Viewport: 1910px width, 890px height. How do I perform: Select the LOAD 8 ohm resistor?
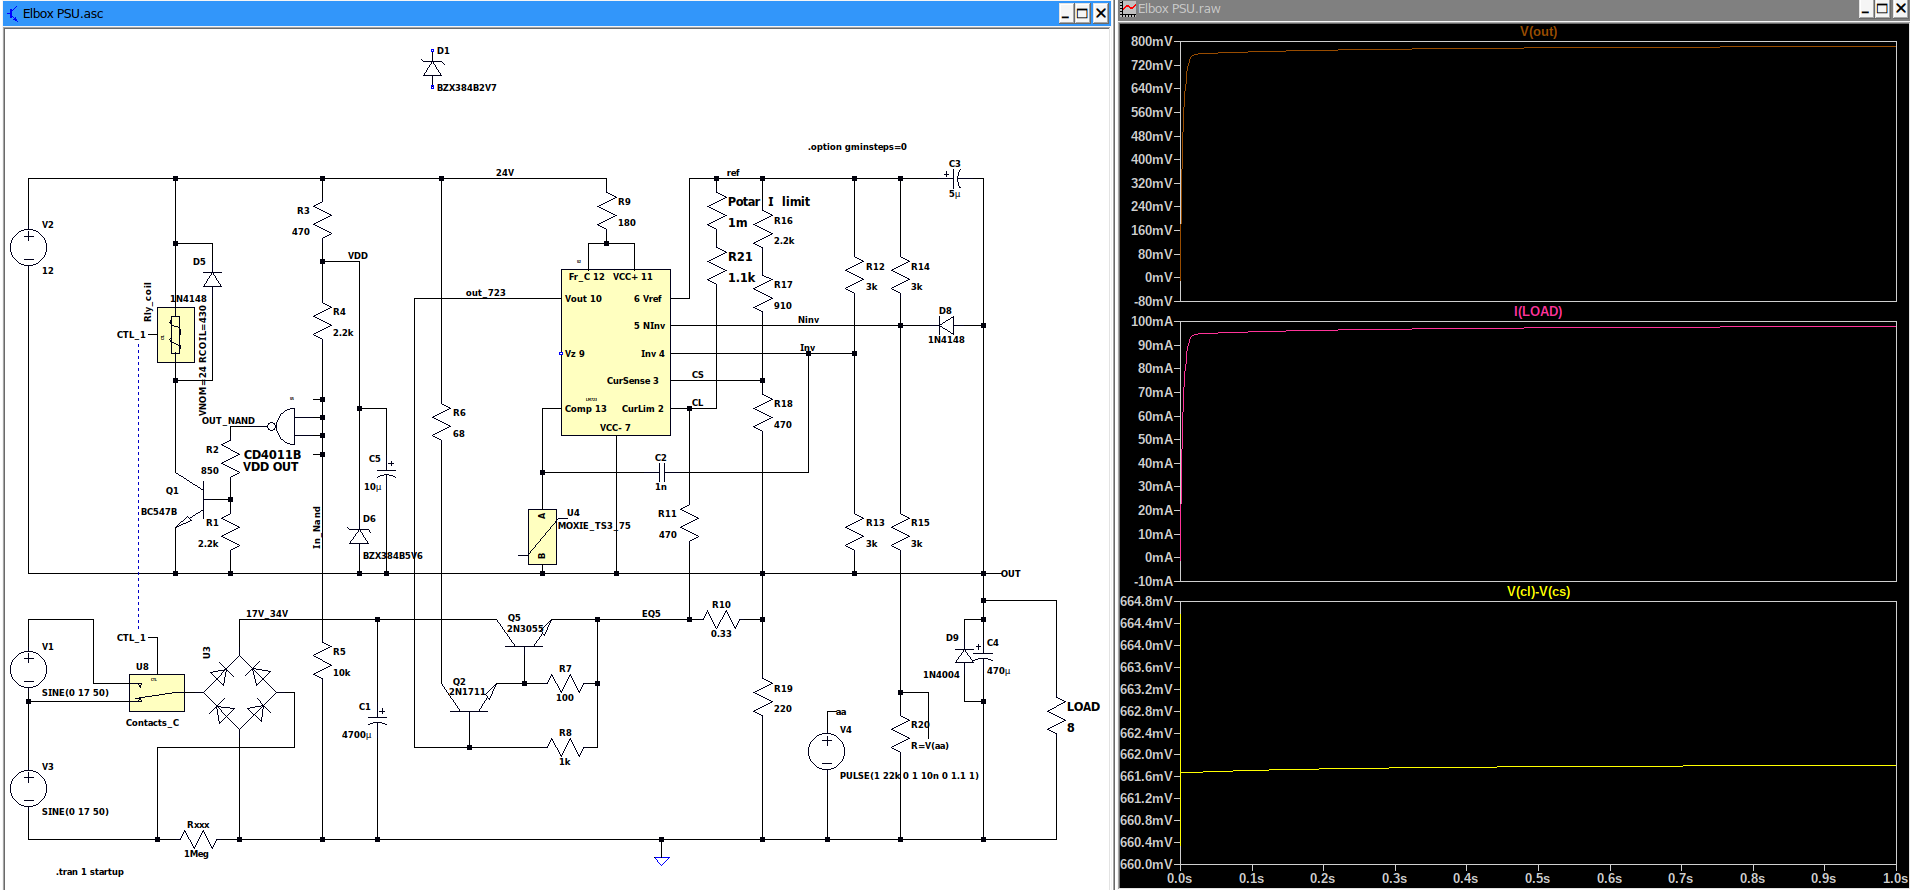pyautogui.click(x=1056, y=717)
